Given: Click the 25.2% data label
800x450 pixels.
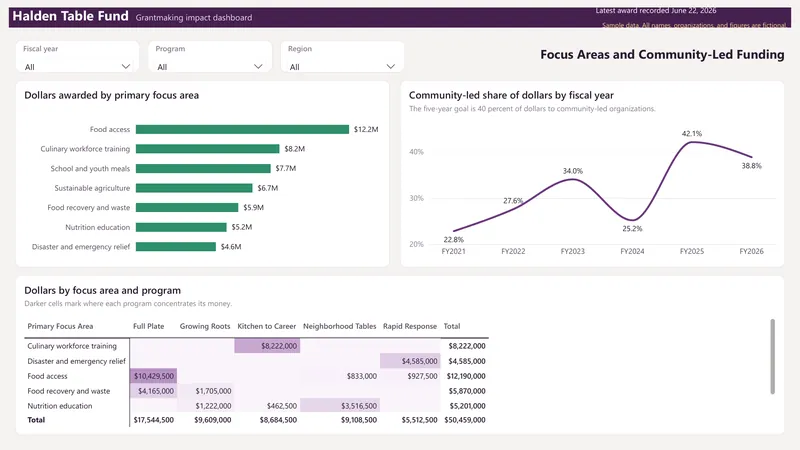Looking at the screenshot, I should tap(632, 229).
